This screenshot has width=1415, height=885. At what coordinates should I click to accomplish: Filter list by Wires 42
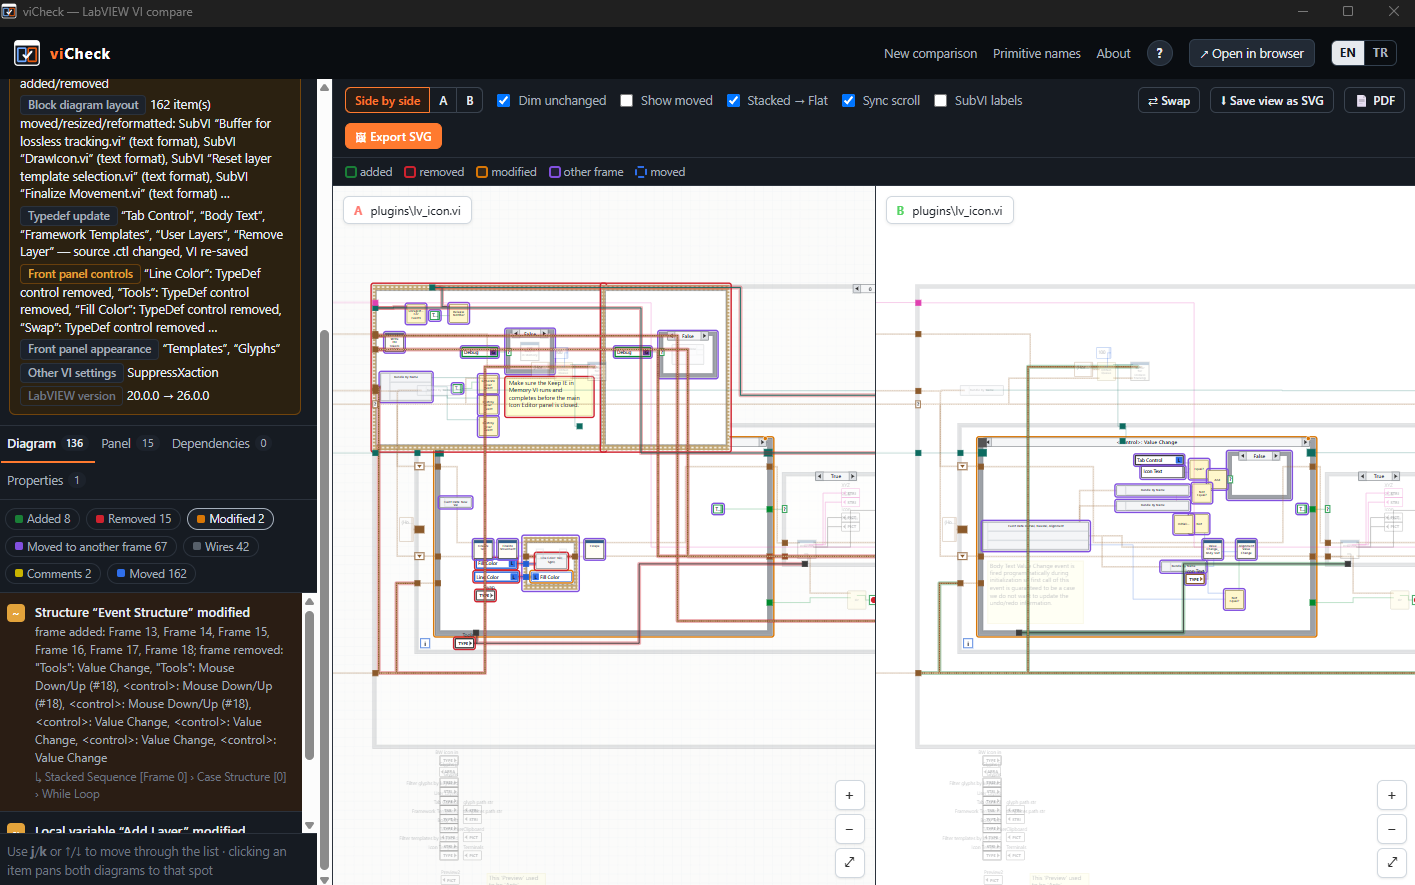click(220, 547)
